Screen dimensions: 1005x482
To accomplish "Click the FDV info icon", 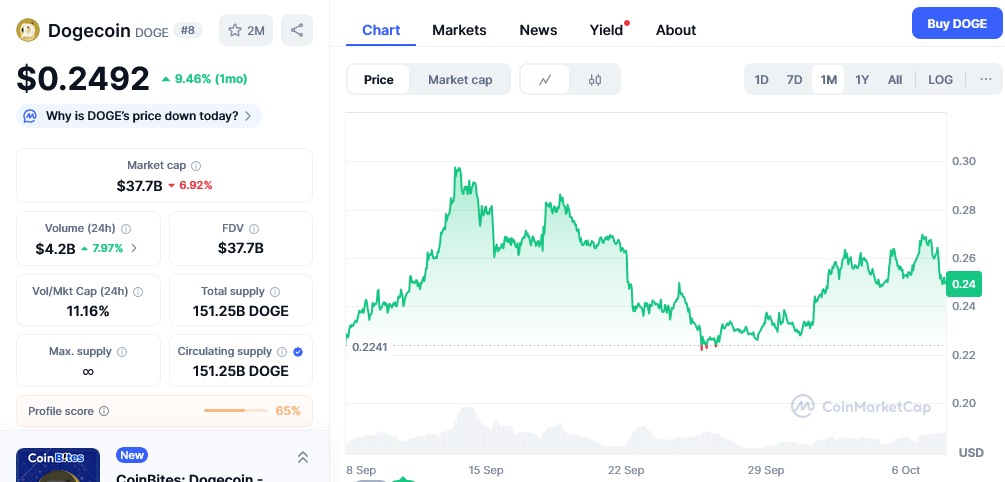I will point(254,229).
